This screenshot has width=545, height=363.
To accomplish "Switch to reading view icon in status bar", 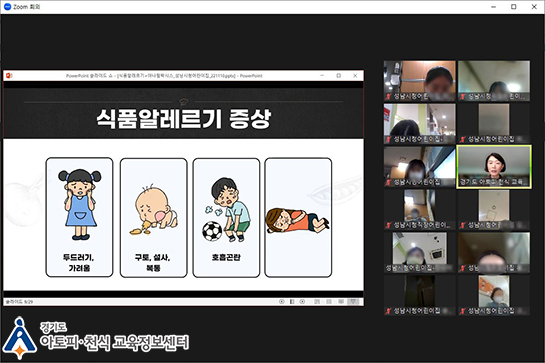I will (341, 301).
